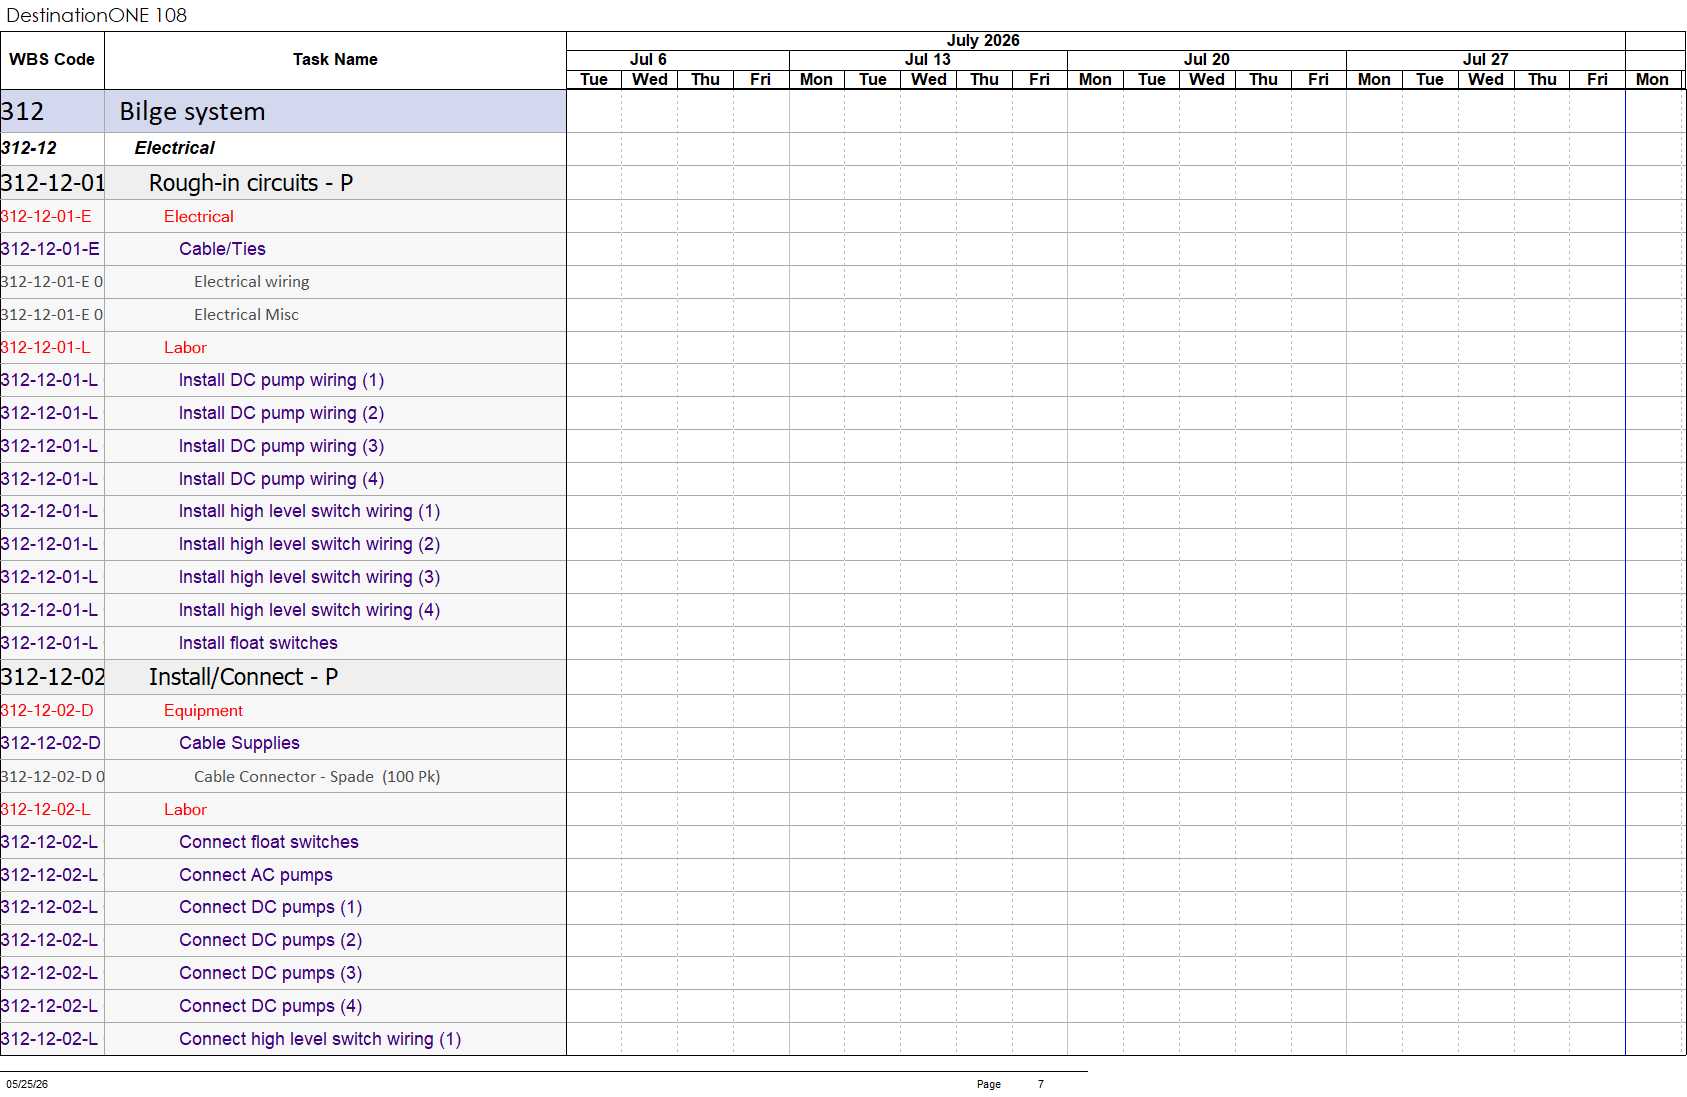Click the 312 WBS code cell
Viewport: 1687px width, 1097px height.
[x=52, y=111]
